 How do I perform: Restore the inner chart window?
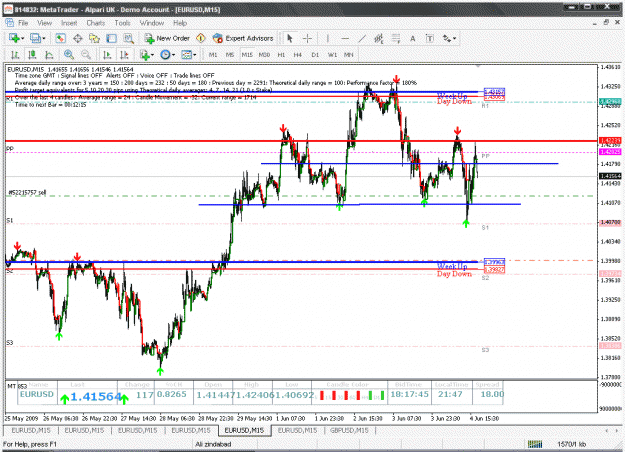[x=606, y=23]
